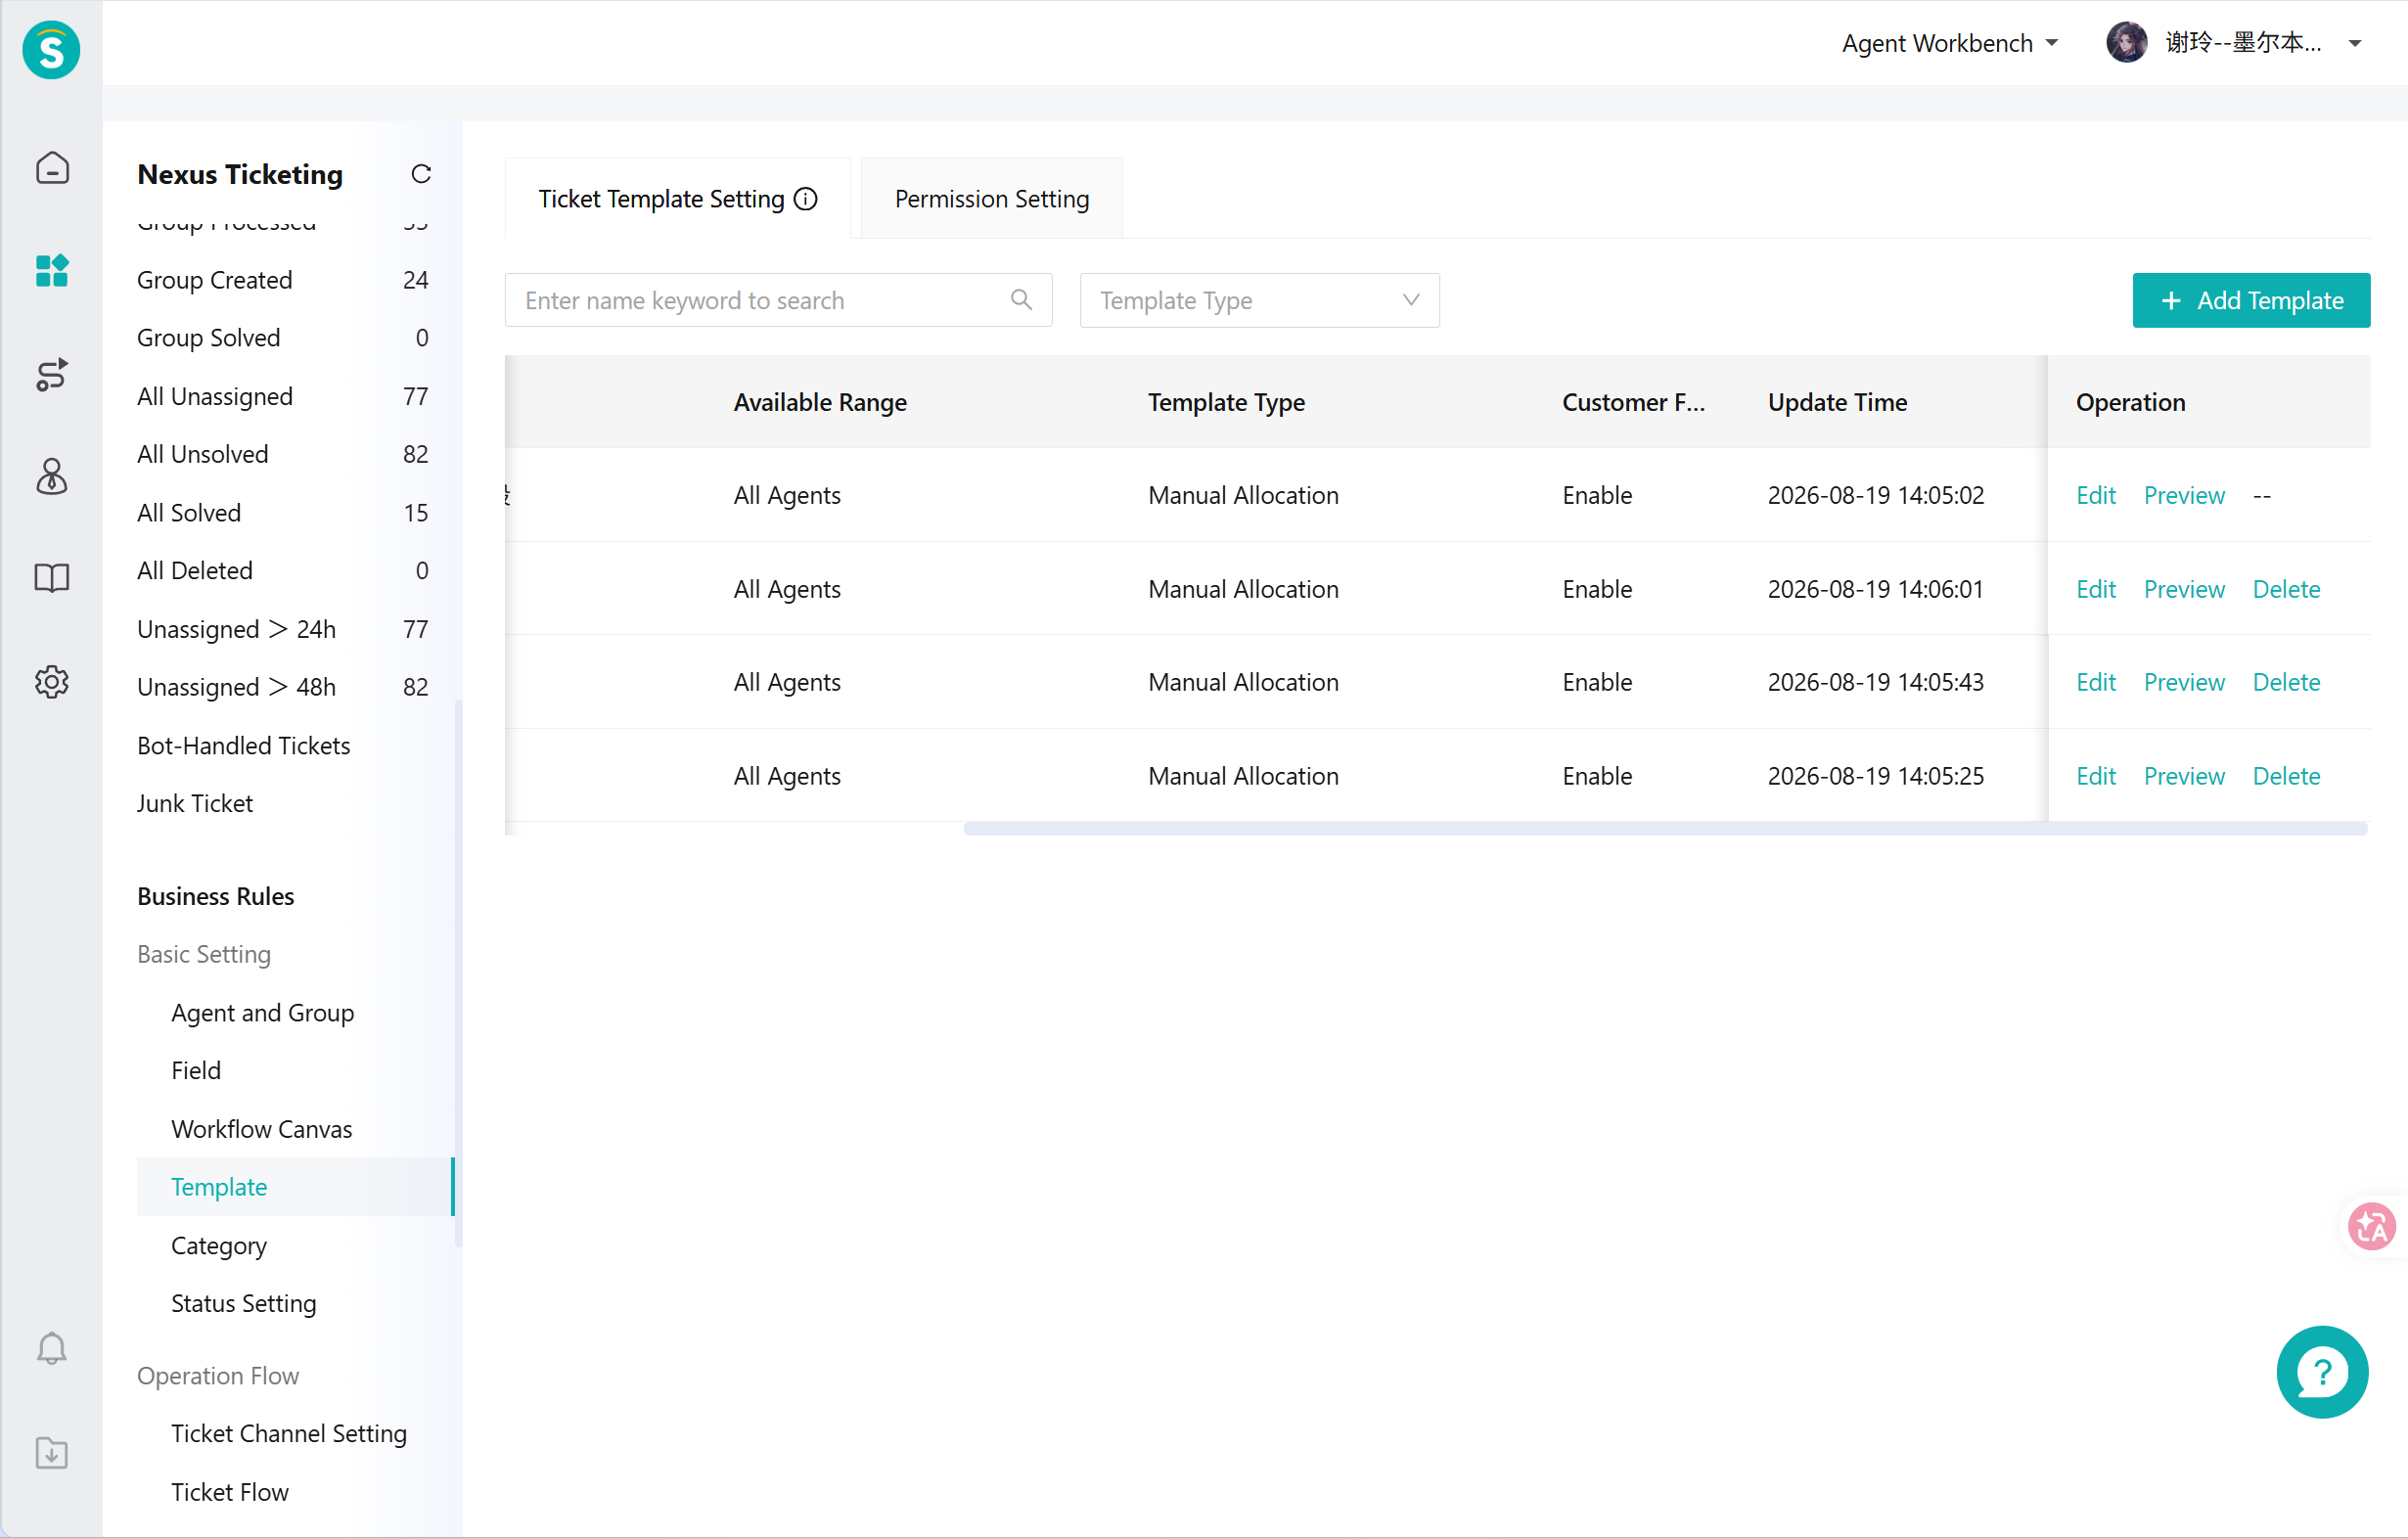Click the Available Range column header
Image resolution: width=2408 pixels, height=1538 pixels.
(x=820, y=402)
